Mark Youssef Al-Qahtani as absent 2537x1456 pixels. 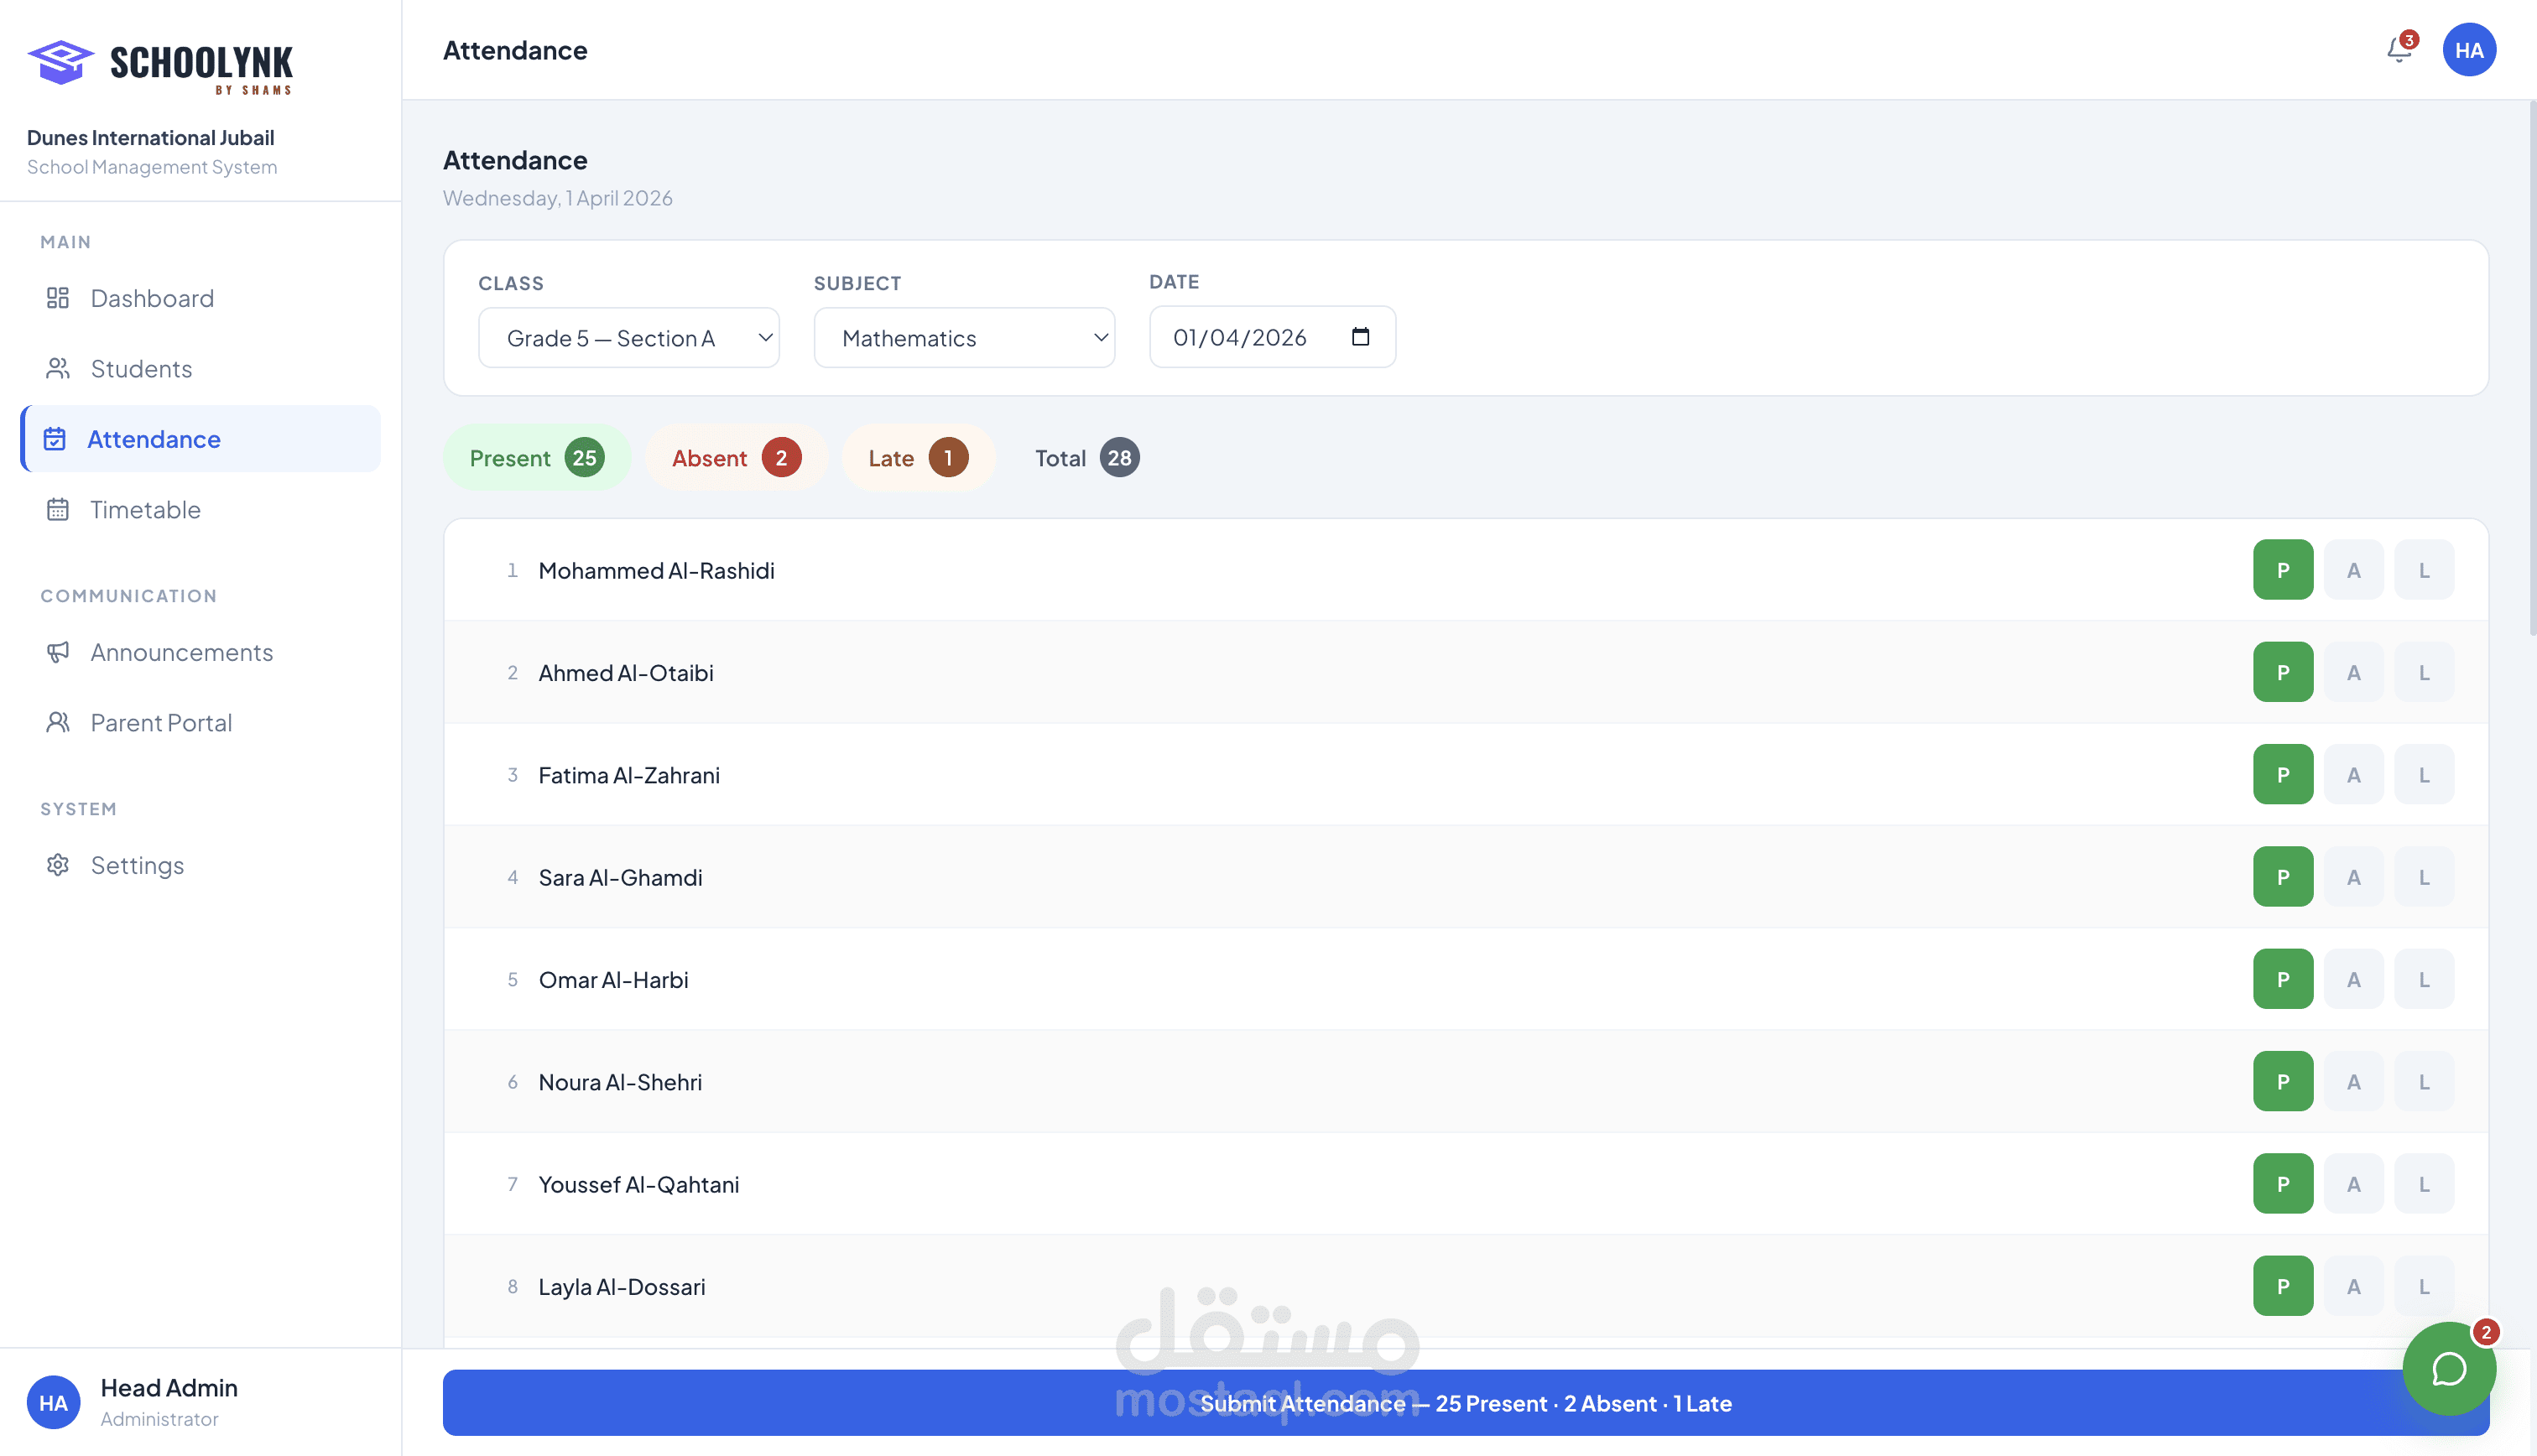tap(2353, 1184)
